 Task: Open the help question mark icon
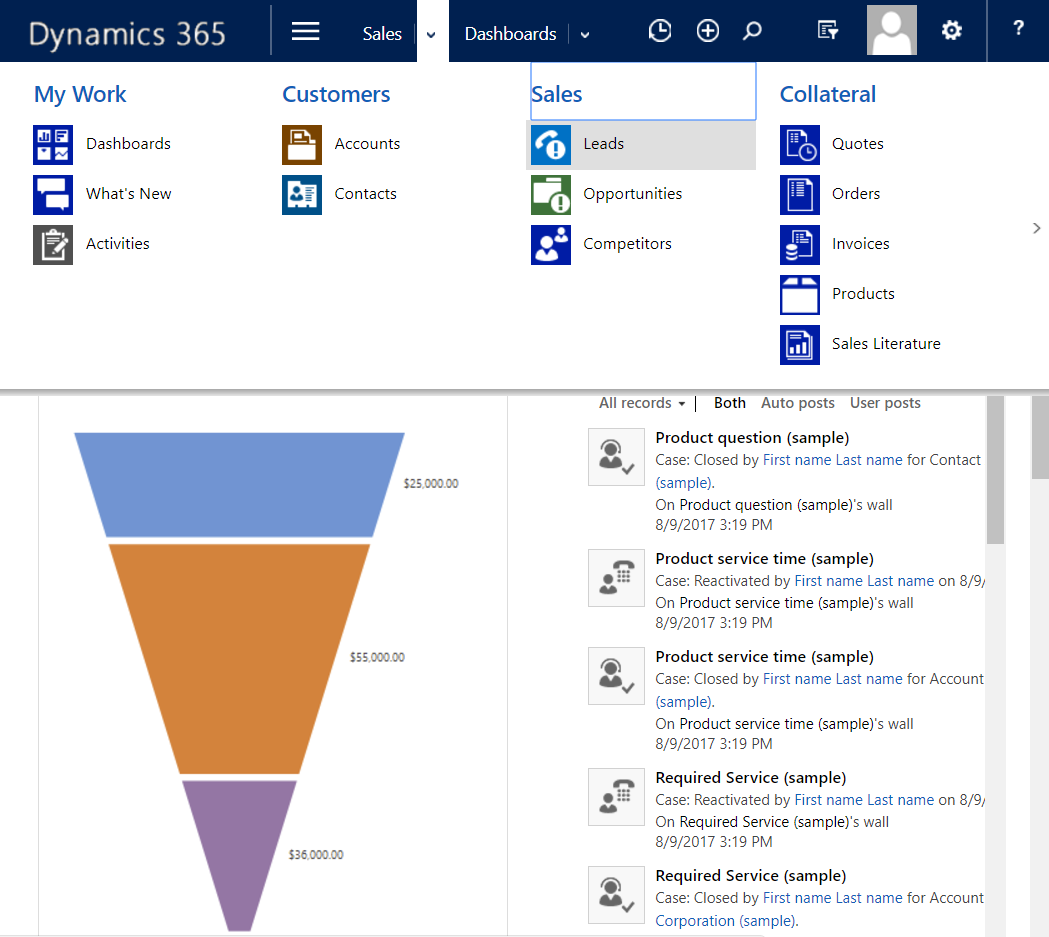click(1018, 28)
